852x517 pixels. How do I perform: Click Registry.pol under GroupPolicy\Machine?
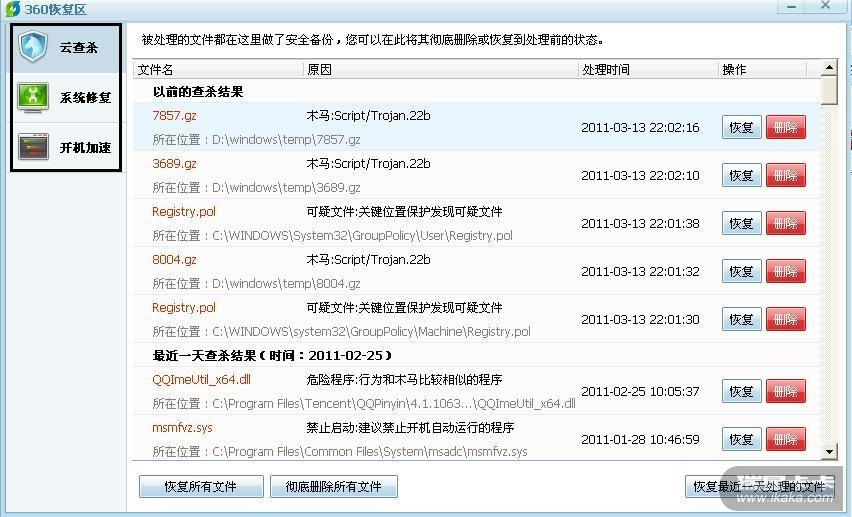(x=184, y=308)
